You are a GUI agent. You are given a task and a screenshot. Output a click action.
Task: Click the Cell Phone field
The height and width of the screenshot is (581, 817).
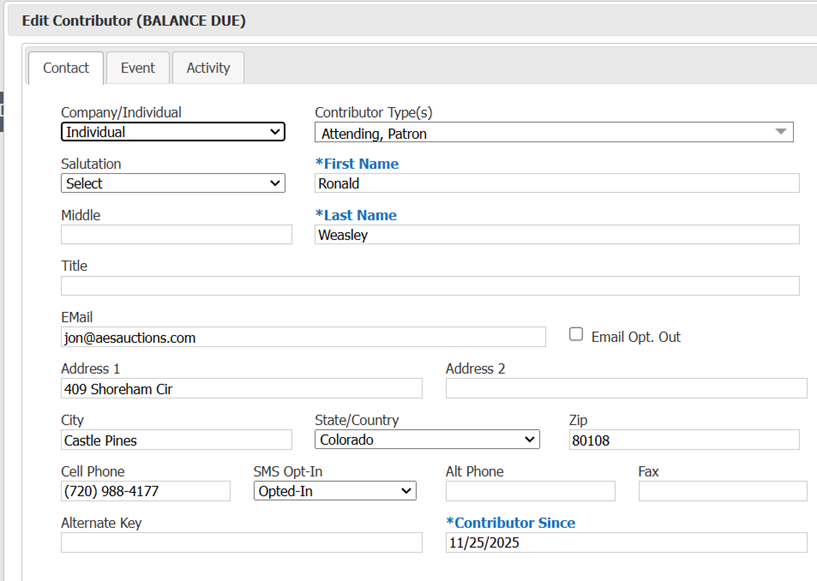point(145,491)
